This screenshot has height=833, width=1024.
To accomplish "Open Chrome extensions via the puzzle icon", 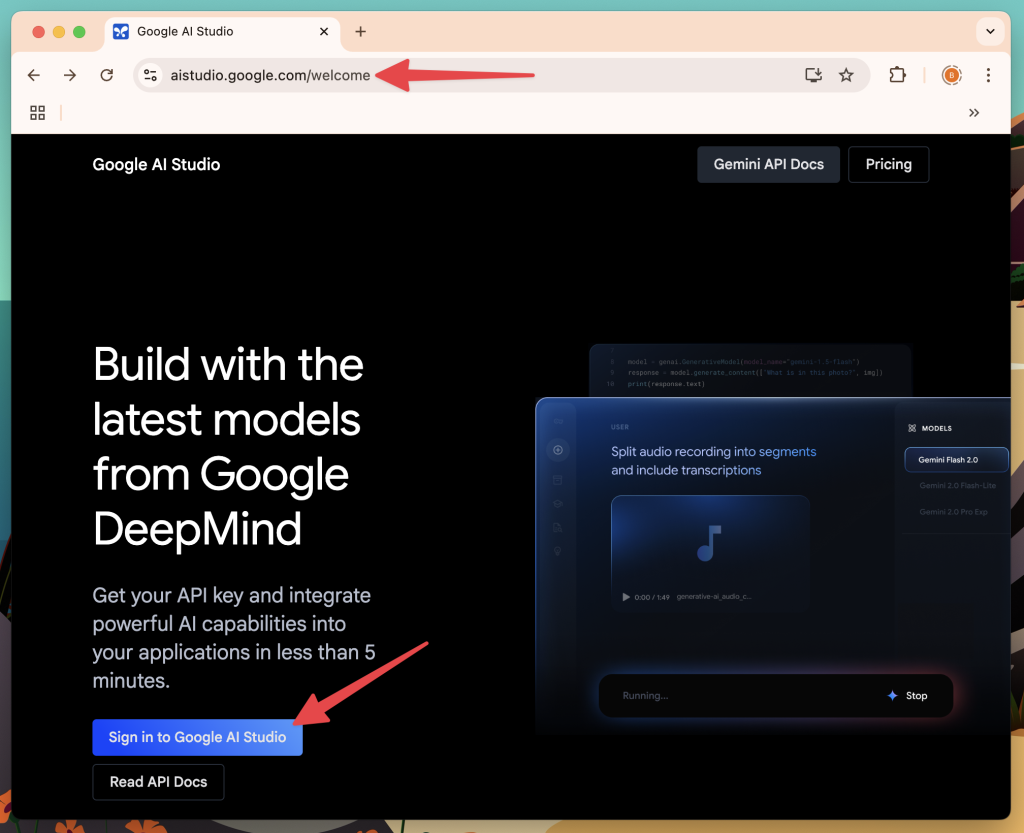I will 897,75.
